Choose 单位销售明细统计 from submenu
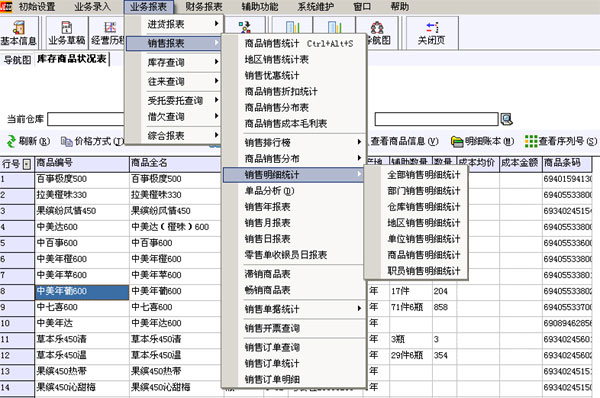The height and width of the screenshot is (398, 600). tap(416, 239)
